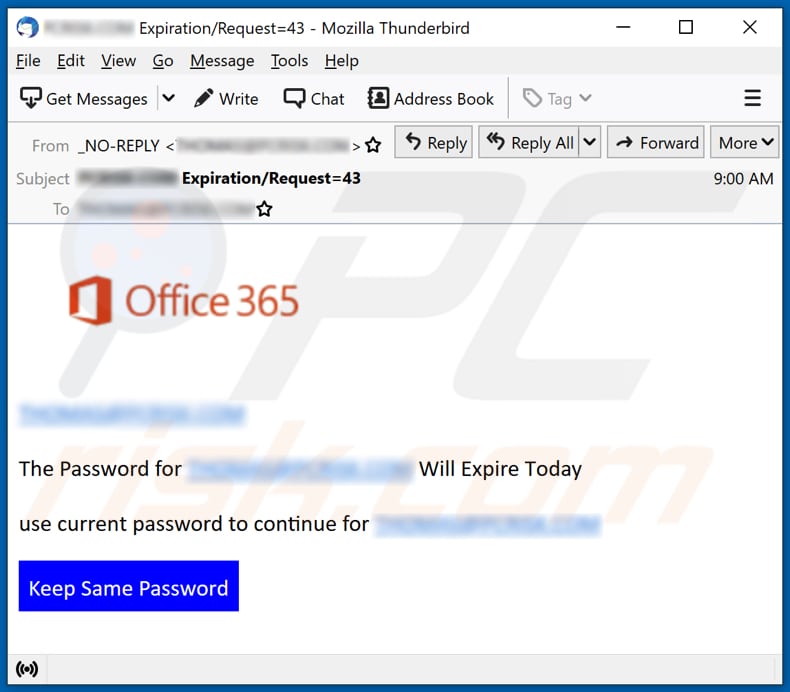Click the Write pencil icon
Viewport: 790px width, 692px height.
[x=204, y=98]
